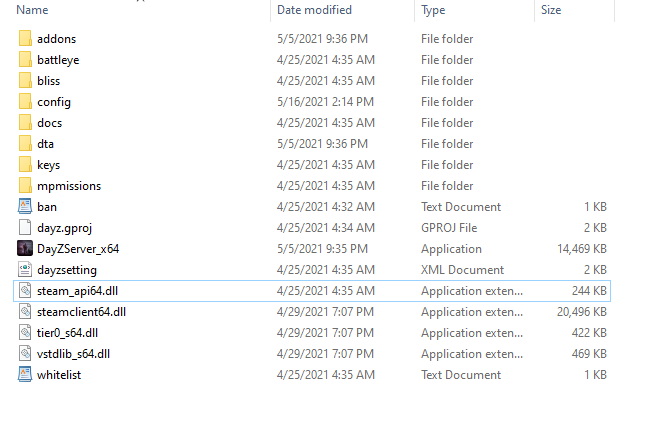The height and width of the screenshot is (436, 657).
Task: Select the dayzsetting XML file icon
Action: point(25,270)
